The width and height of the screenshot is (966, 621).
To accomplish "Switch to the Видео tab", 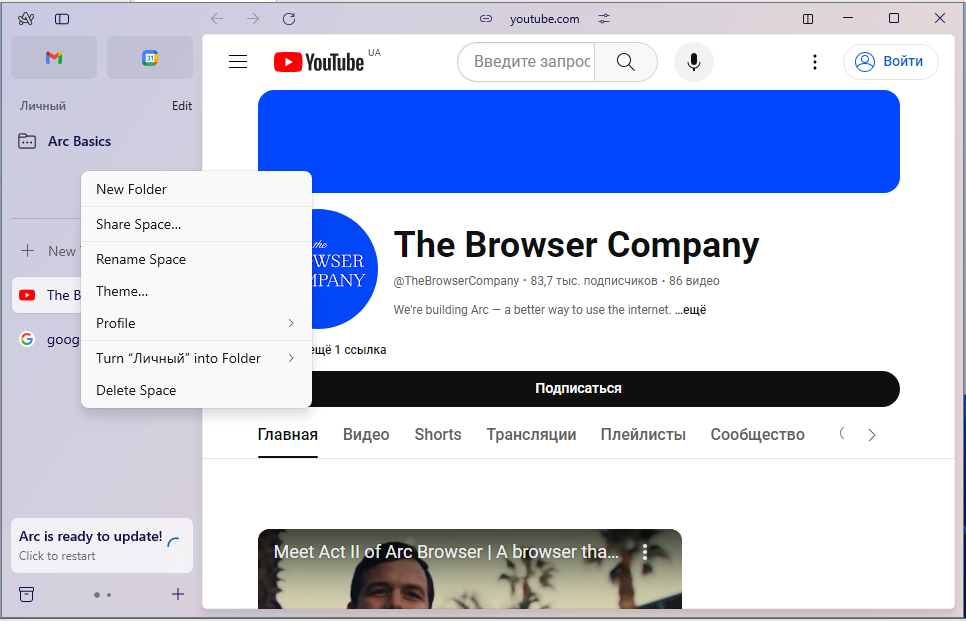I will (x=366, y=435).
